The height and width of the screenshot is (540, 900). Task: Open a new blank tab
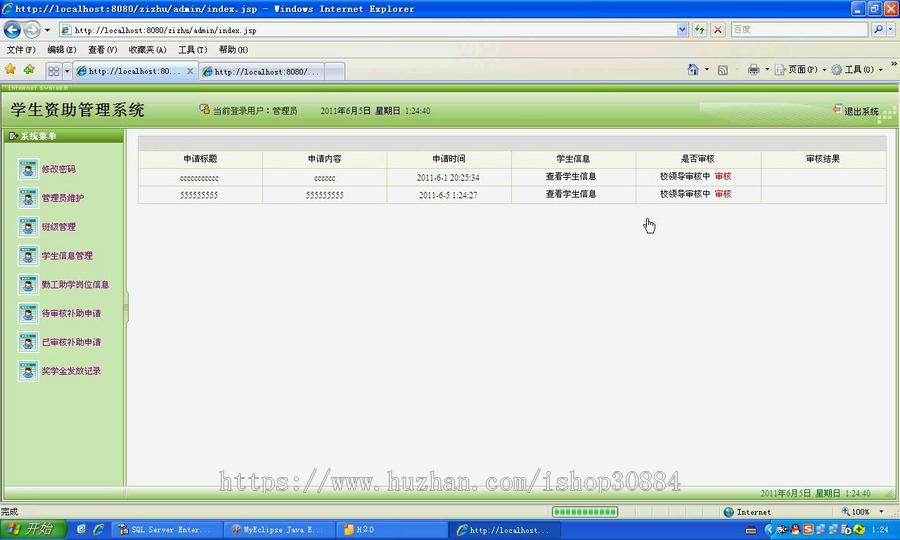coord(335,72)
